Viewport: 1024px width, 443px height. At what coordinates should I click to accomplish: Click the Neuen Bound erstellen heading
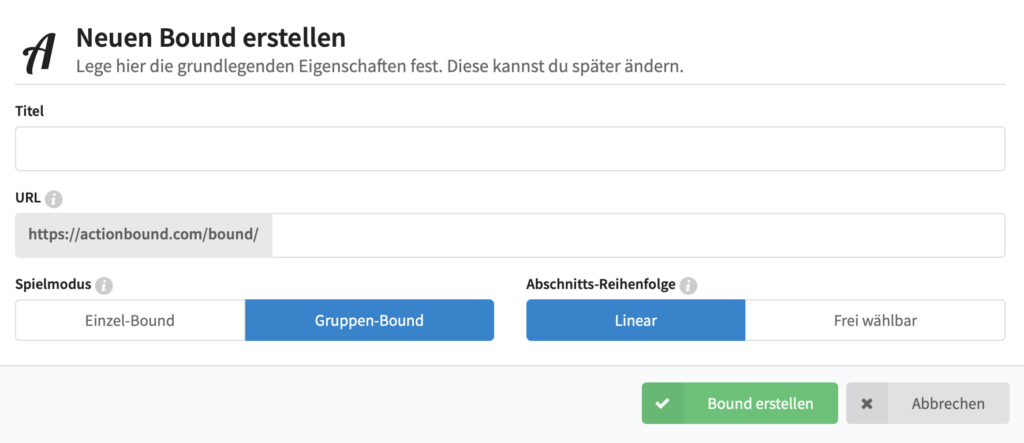211,38
